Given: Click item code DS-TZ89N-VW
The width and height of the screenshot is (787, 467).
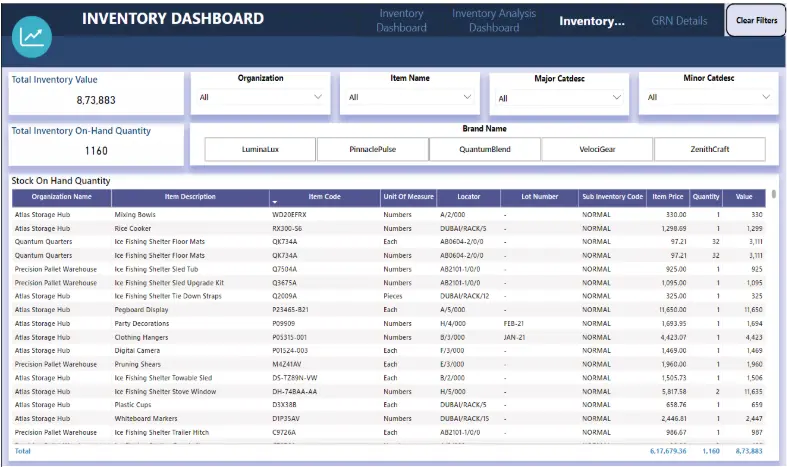Looking at the screenshot, I should click(295, 378).
